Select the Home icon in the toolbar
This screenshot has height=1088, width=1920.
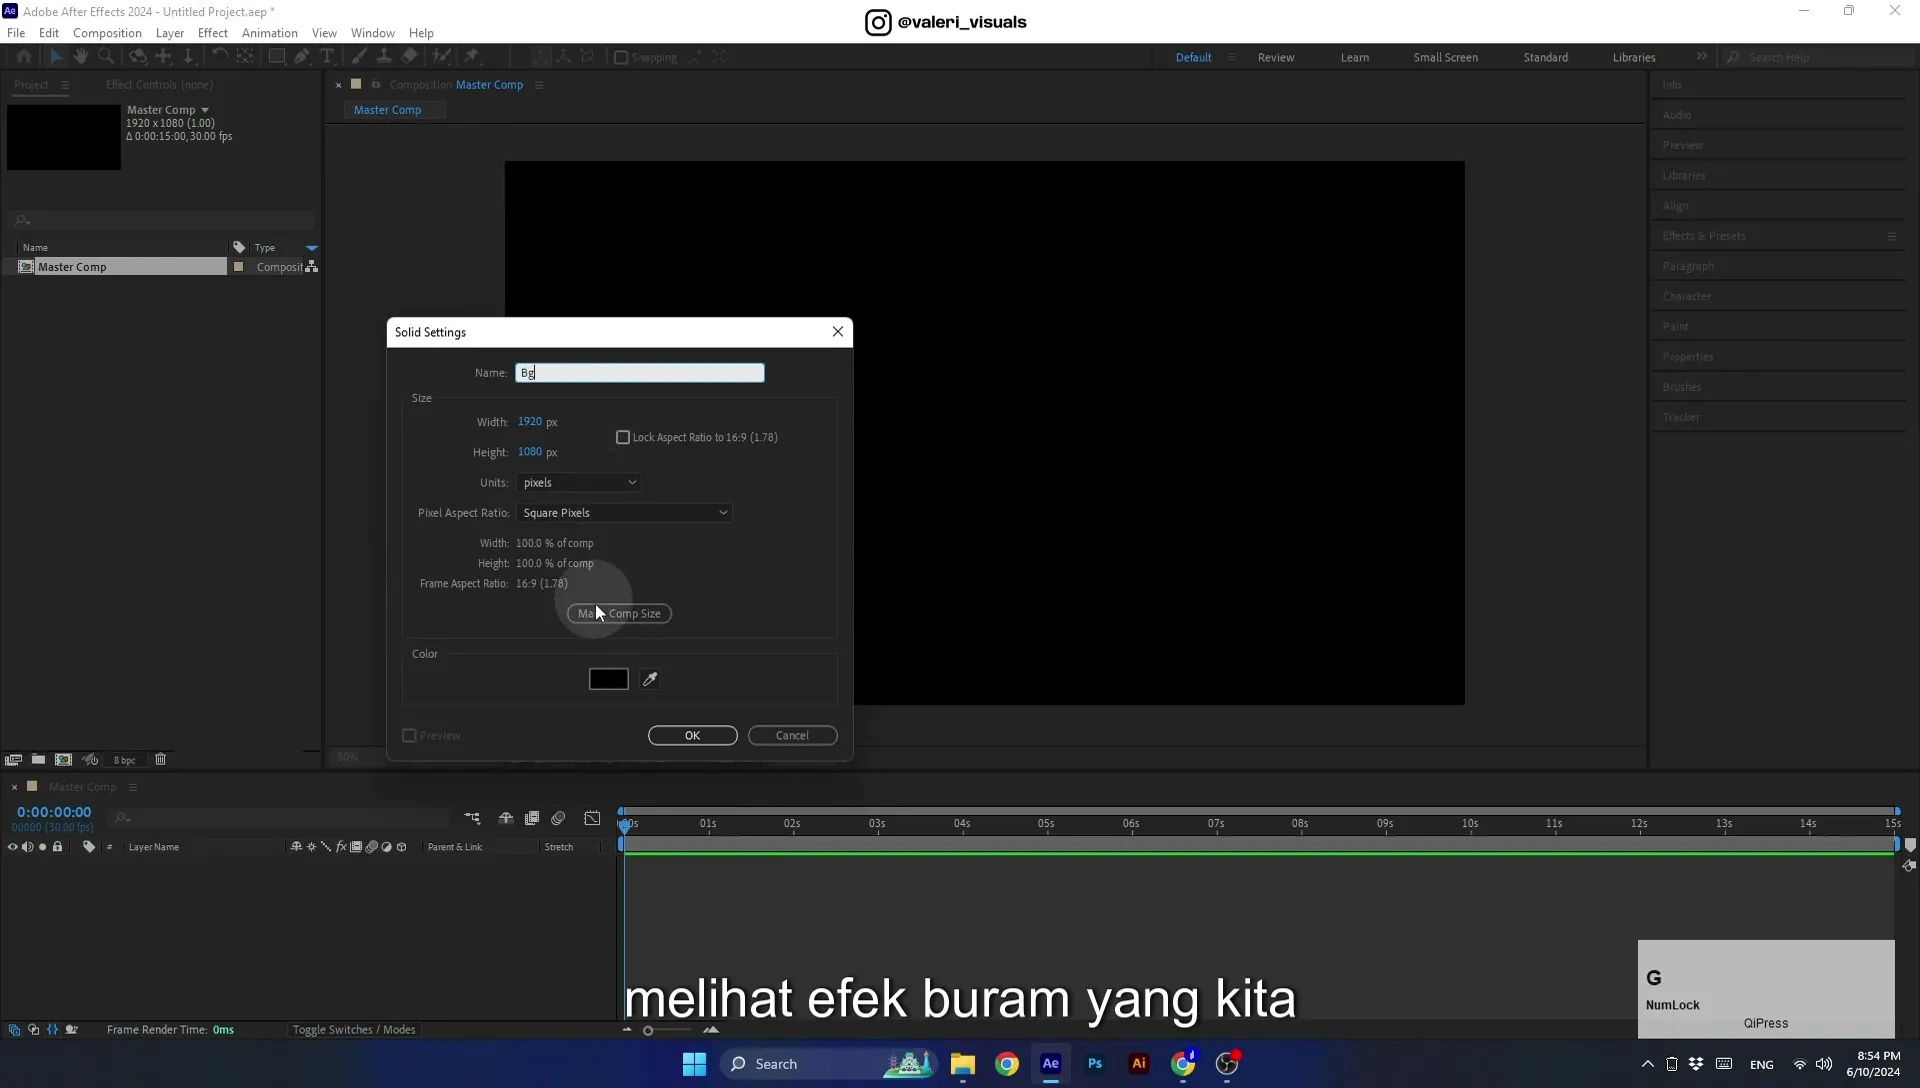pos(23,57)
